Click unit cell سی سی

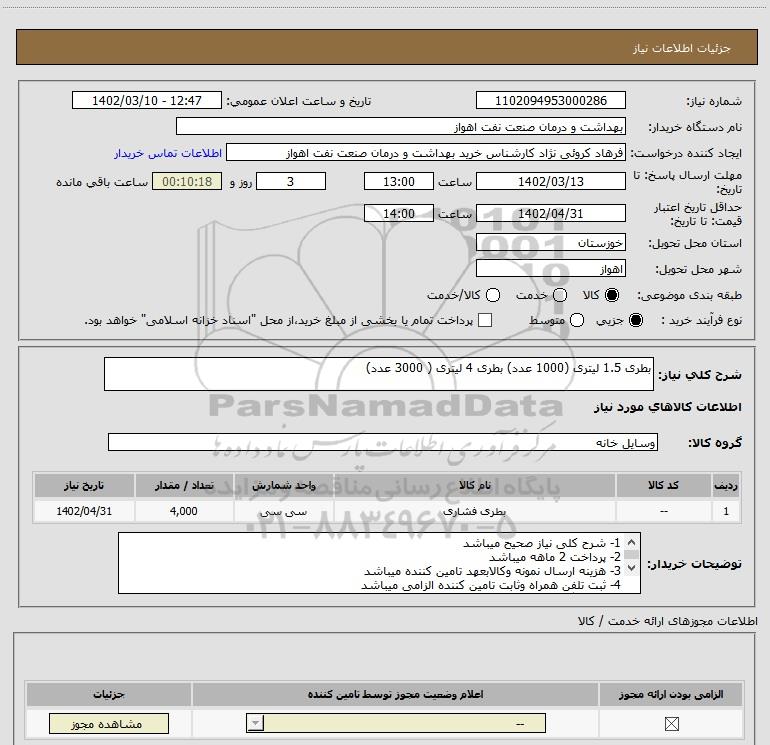[x=283, y=511]
